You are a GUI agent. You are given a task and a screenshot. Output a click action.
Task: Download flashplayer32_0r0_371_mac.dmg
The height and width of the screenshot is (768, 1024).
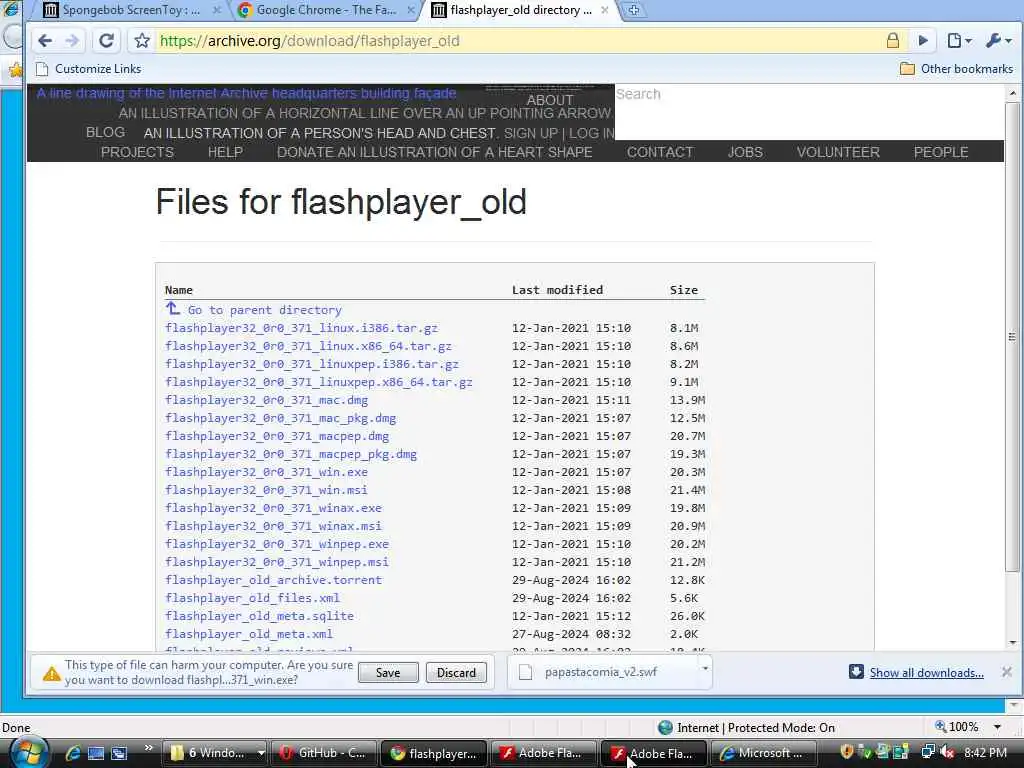tap(266, 400)
